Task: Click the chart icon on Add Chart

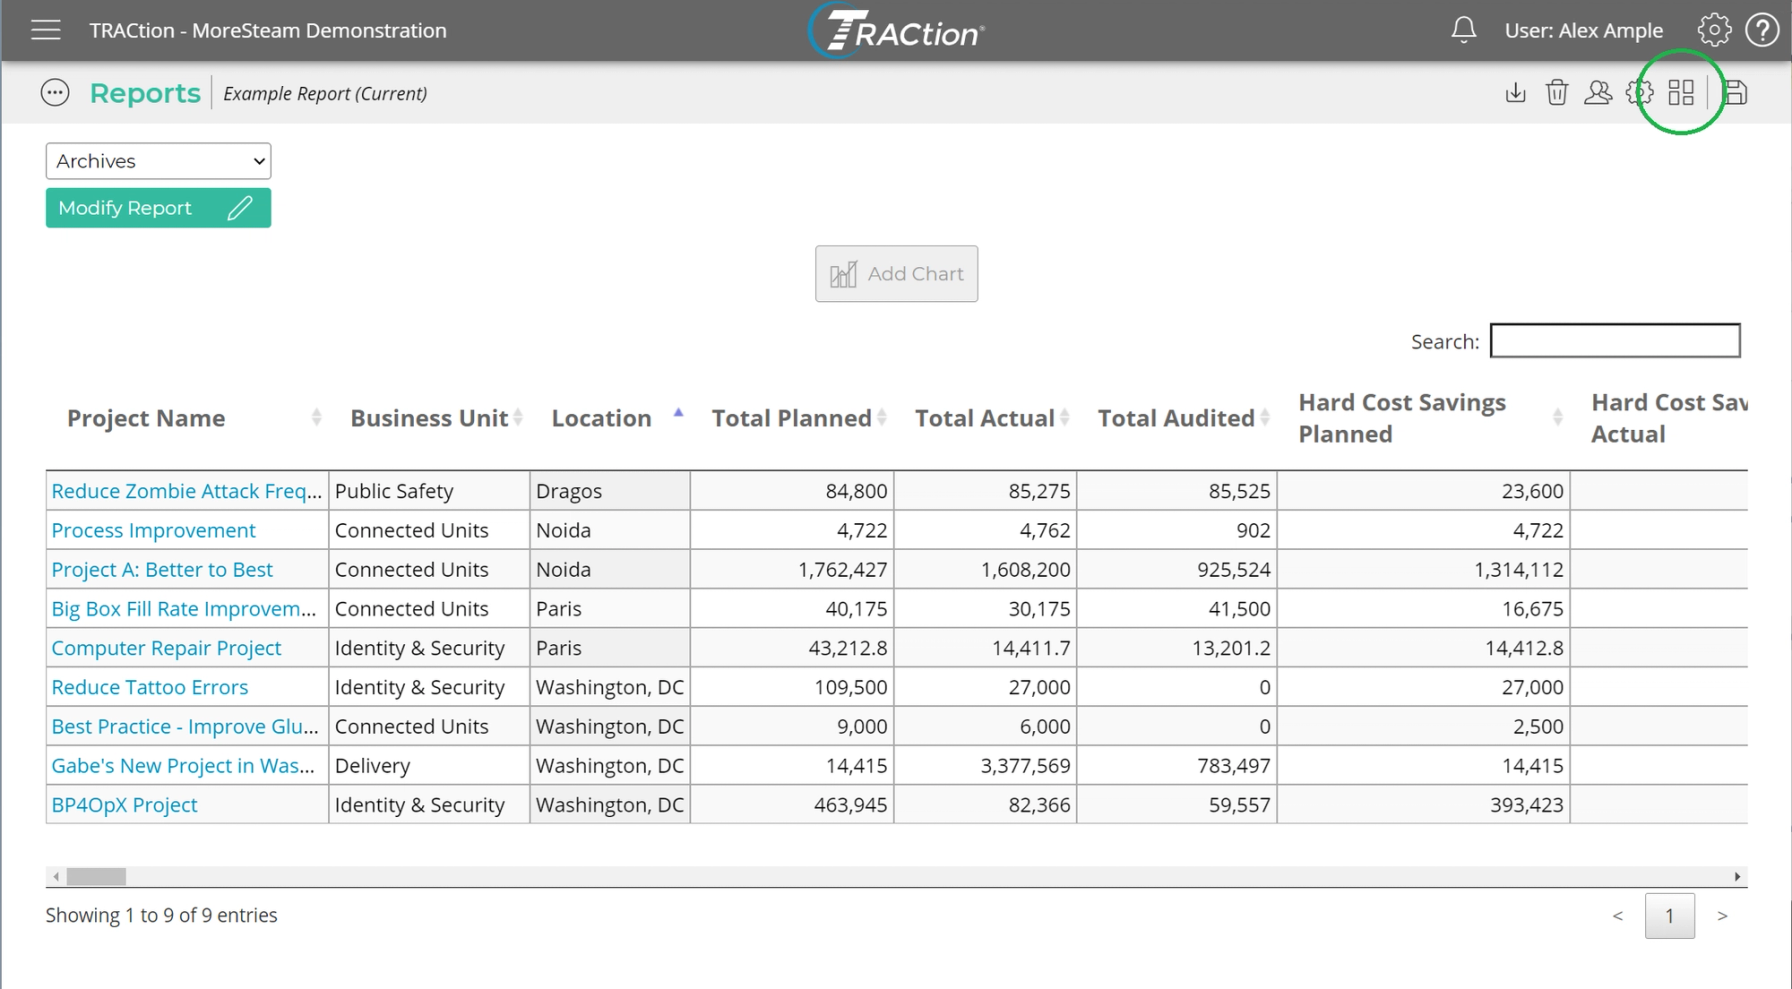Action: tap(843, 274)
